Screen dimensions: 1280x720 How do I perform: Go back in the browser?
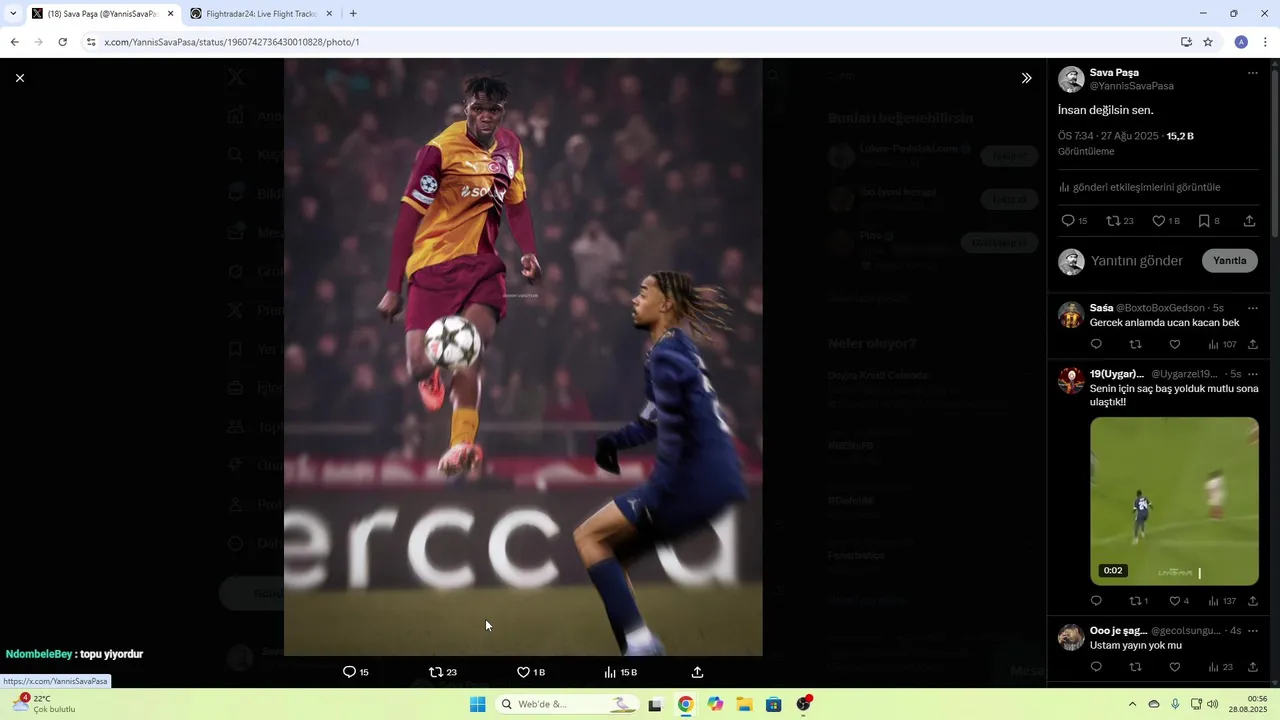[14, 42]
